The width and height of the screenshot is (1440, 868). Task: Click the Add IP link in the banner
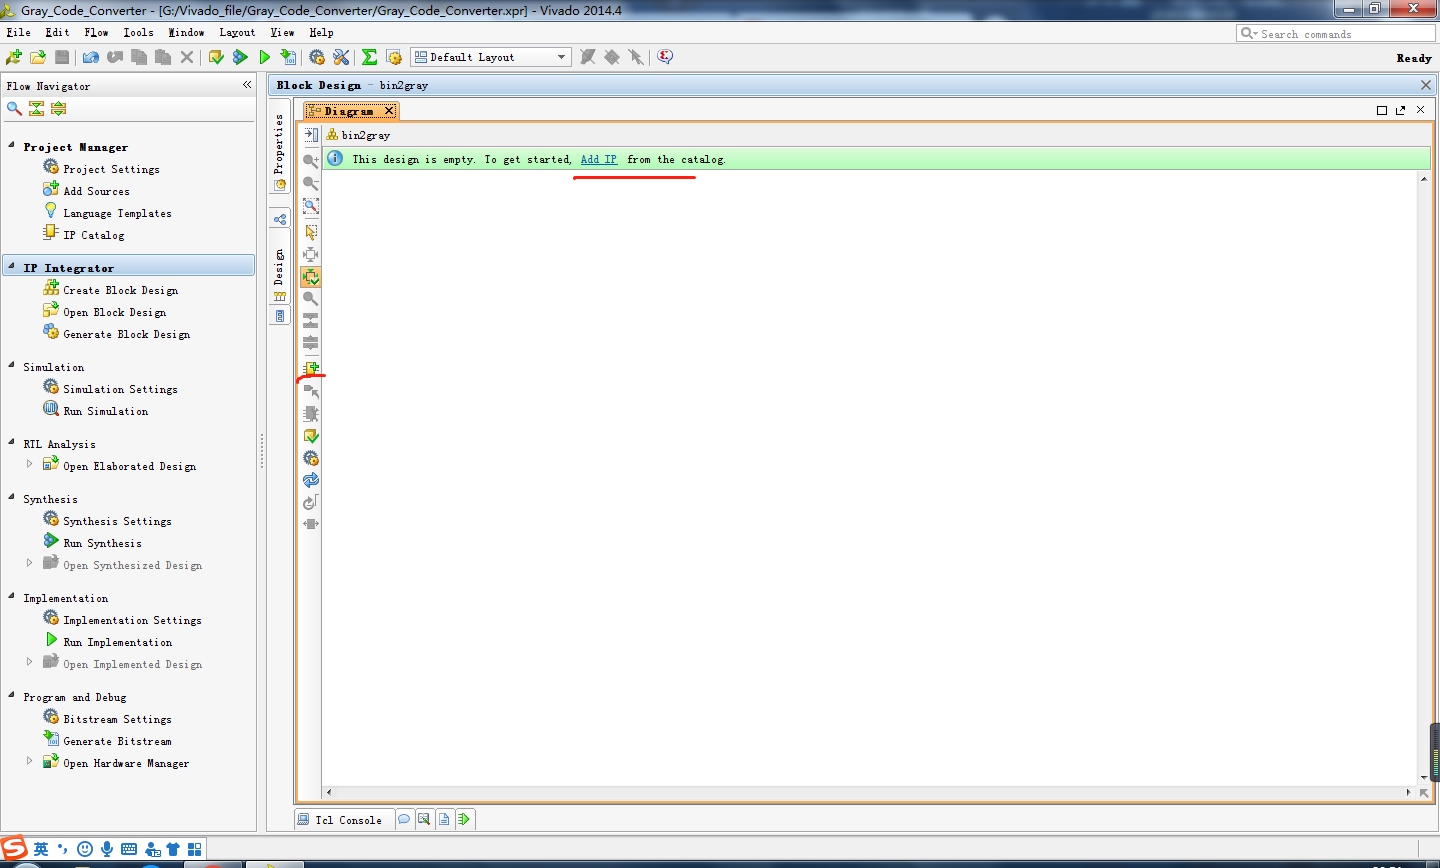click(x=599, y=159)
